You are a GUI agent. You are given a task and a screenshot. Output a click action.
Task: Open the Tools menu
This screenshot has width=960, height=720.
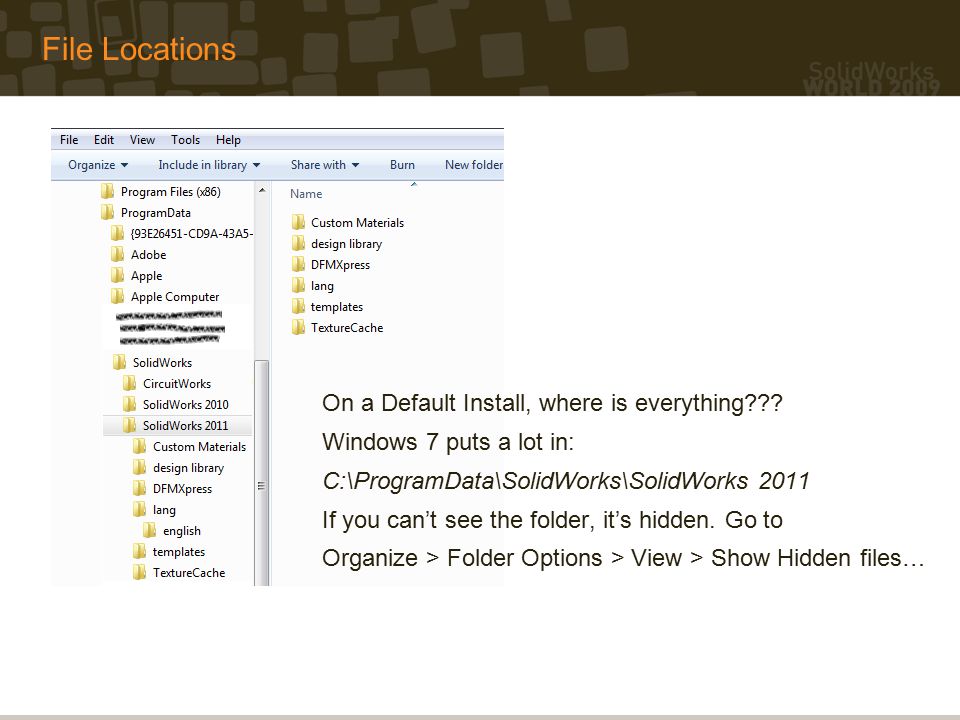[185, 140]
